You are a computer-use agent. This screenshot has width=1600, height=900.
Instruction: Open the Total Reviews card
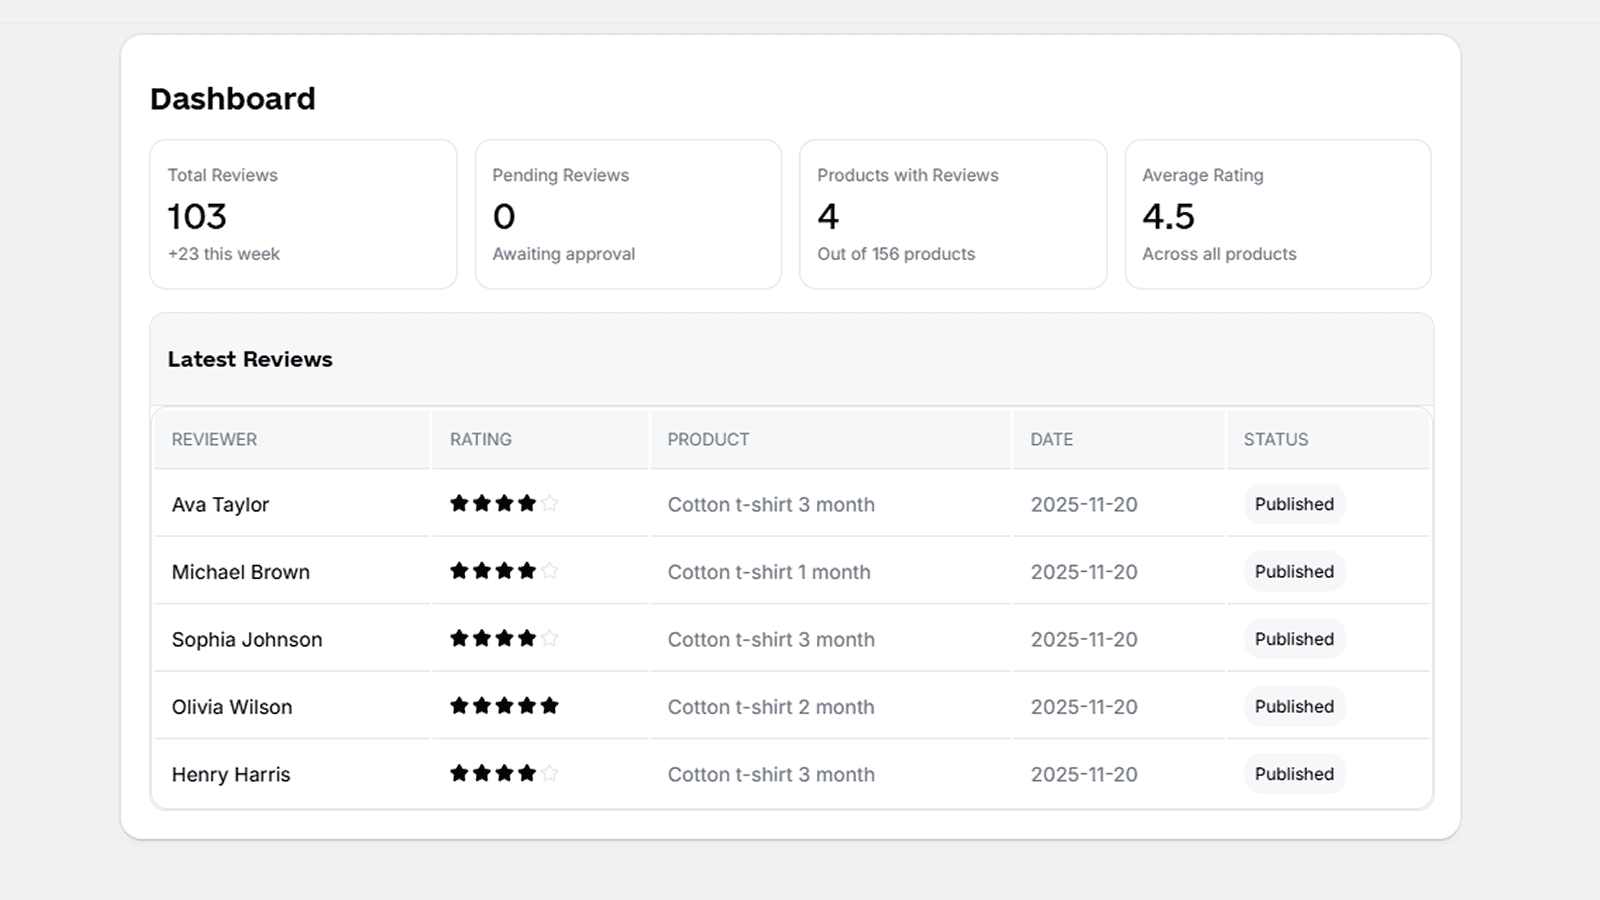coord(303,214)
